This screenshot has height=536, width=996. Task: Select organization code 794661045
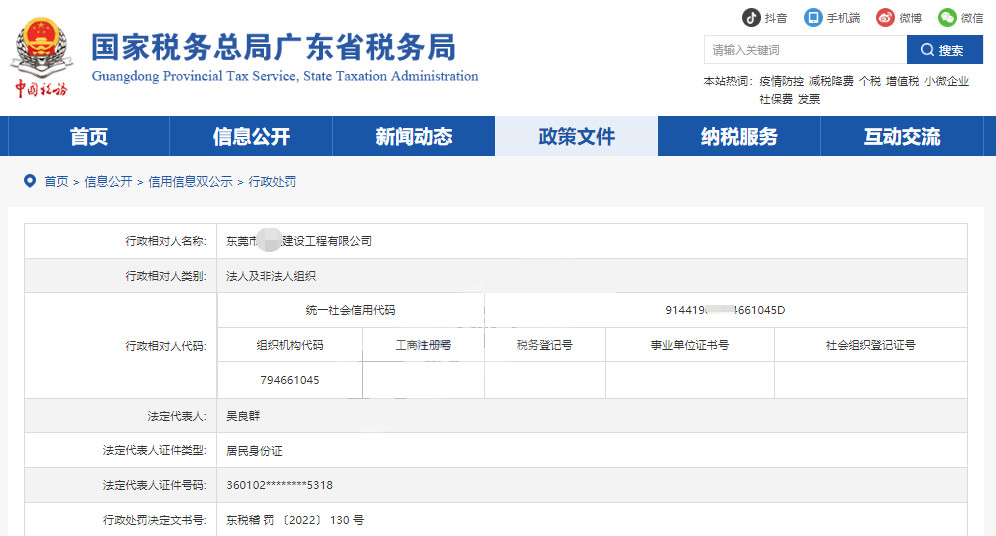click(x=290, y=380)
